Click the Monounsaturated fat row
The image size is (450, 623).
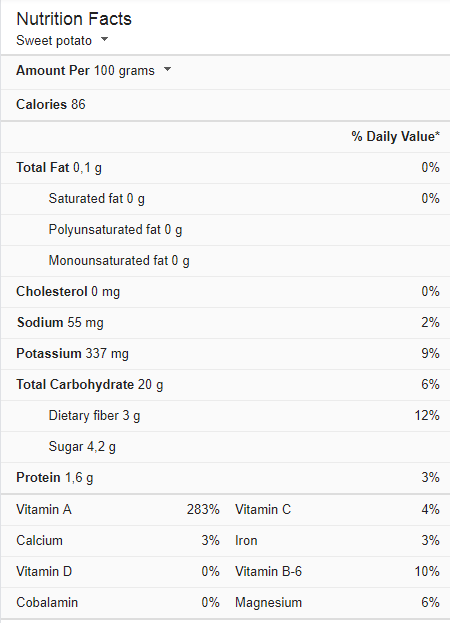[x=225, y=261]
